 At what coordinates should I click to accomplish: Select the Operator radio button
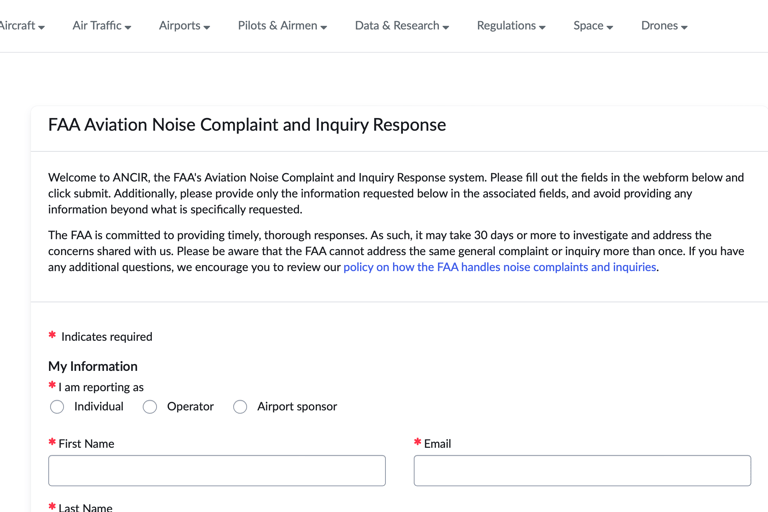tap(150, 407)
